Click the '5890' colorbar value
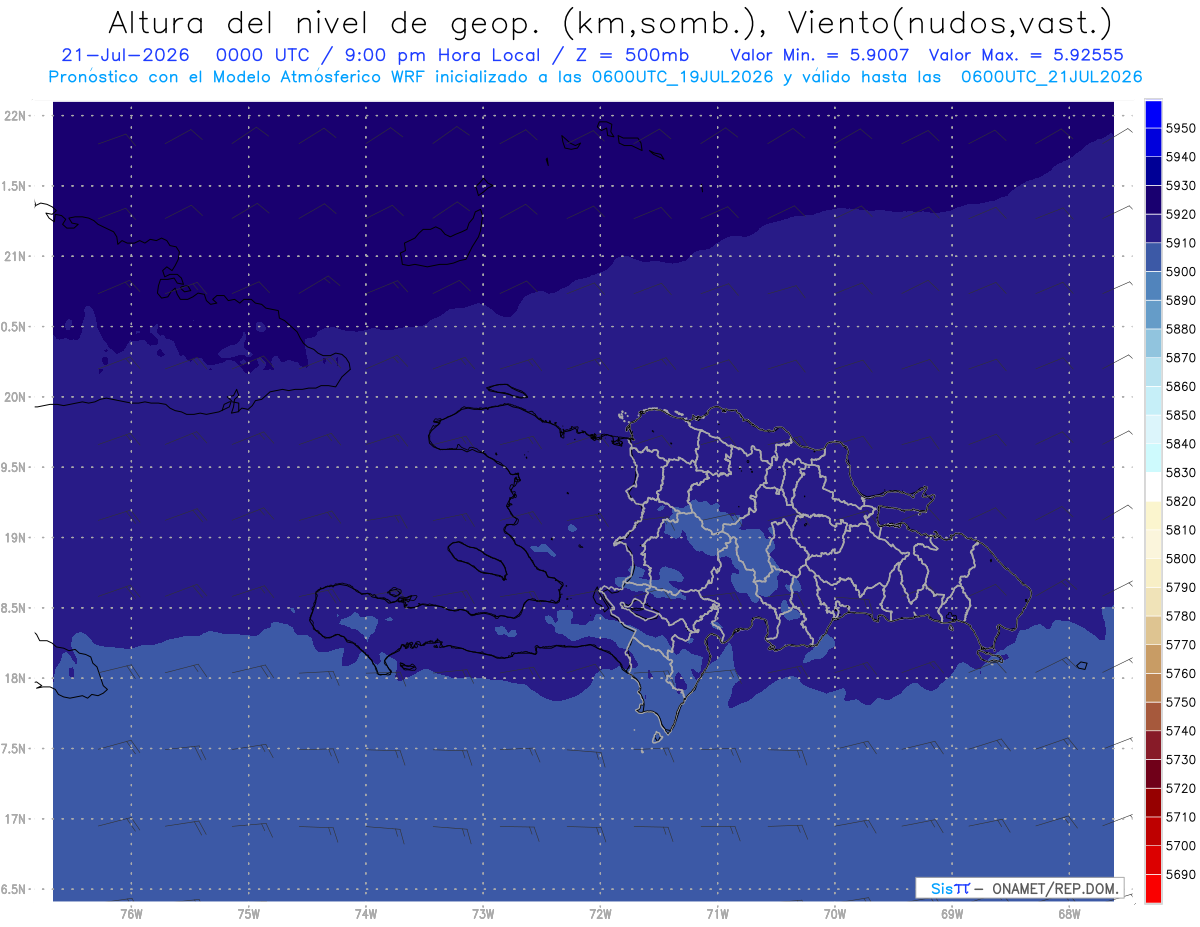The height and width of the screenshot is (927, 1200). (1181, 300)
